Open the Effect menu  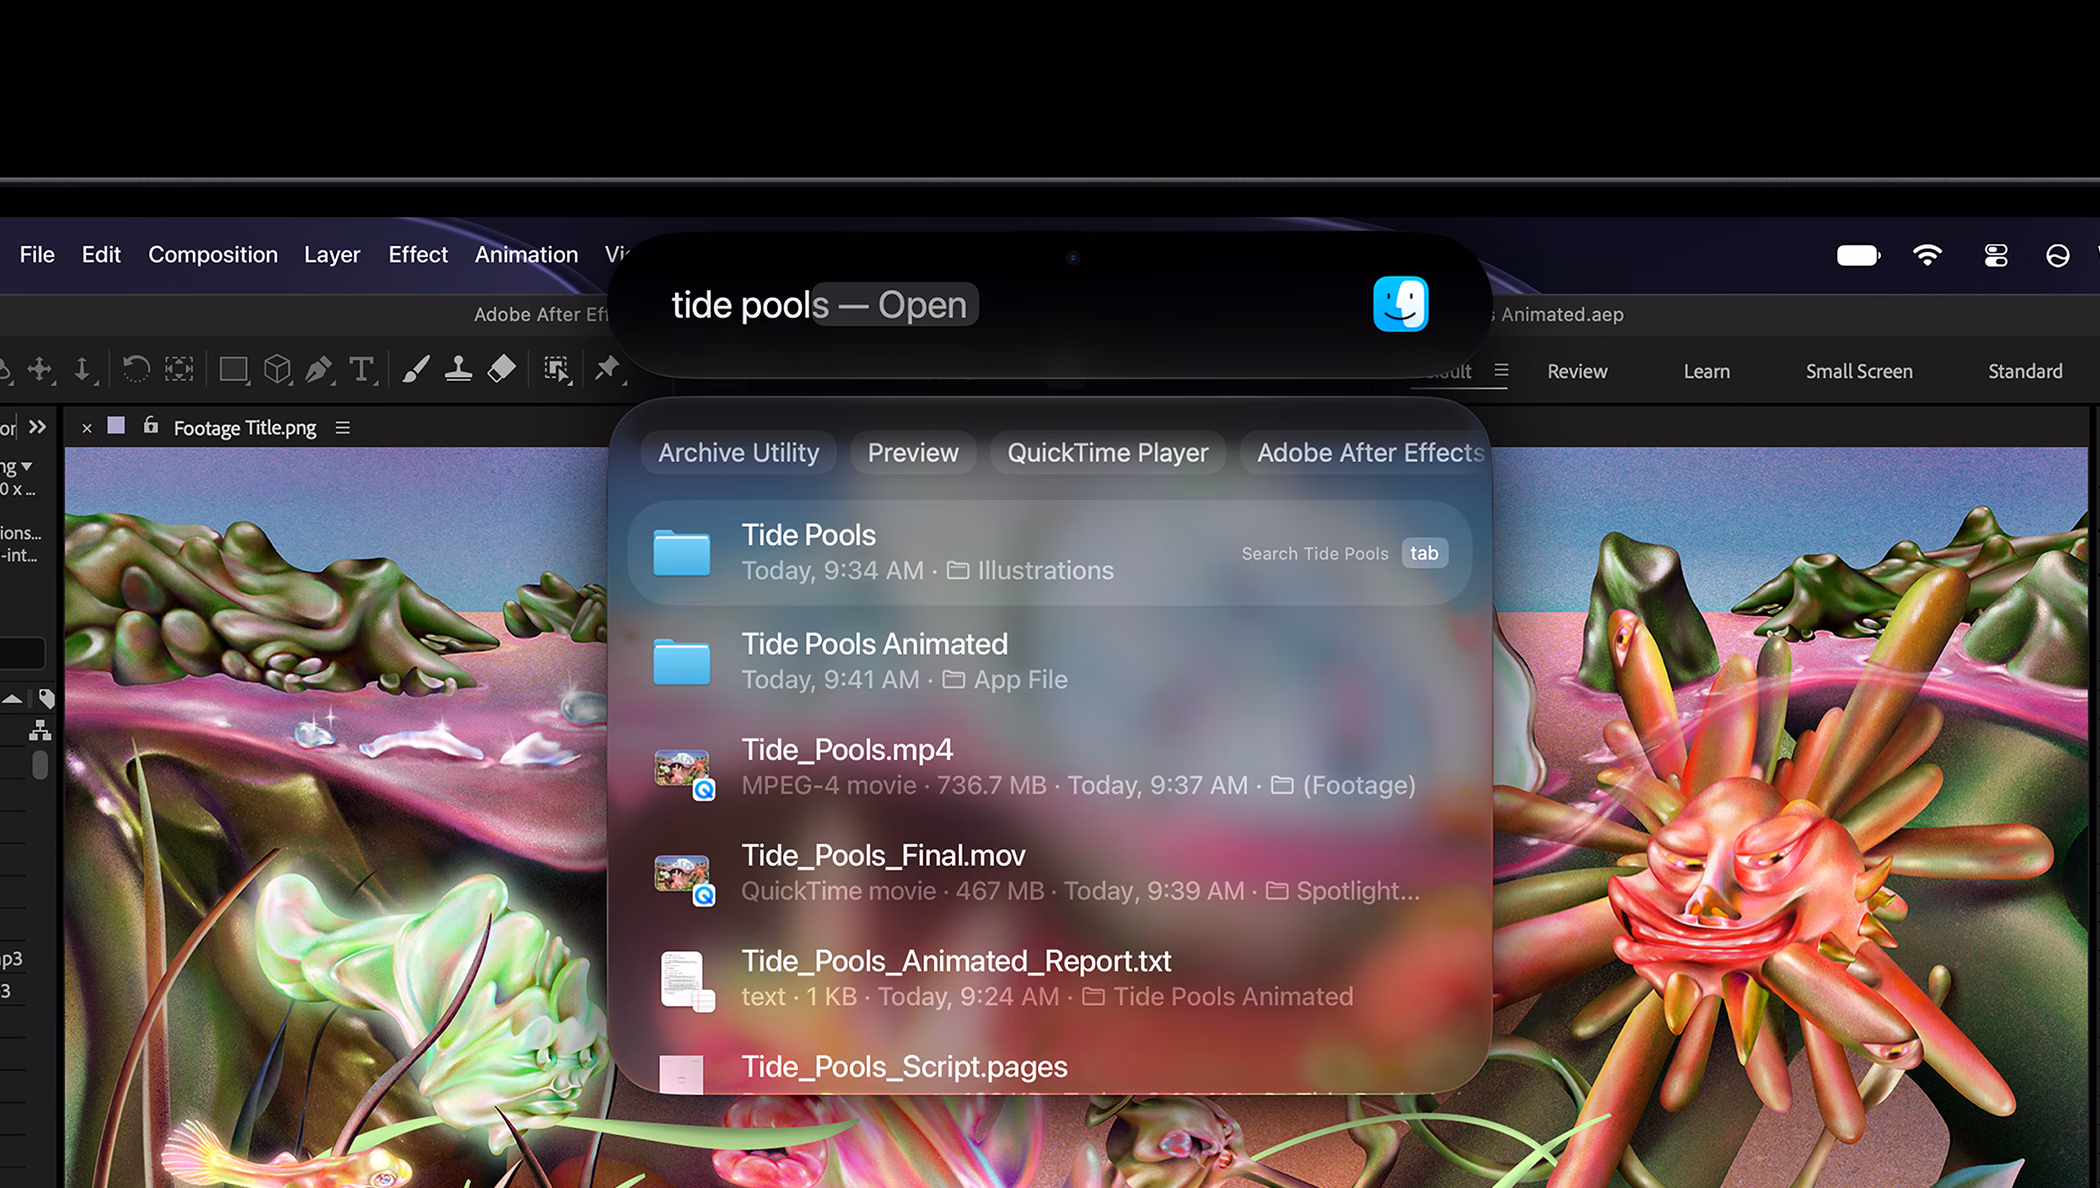(x=418, y=255)
